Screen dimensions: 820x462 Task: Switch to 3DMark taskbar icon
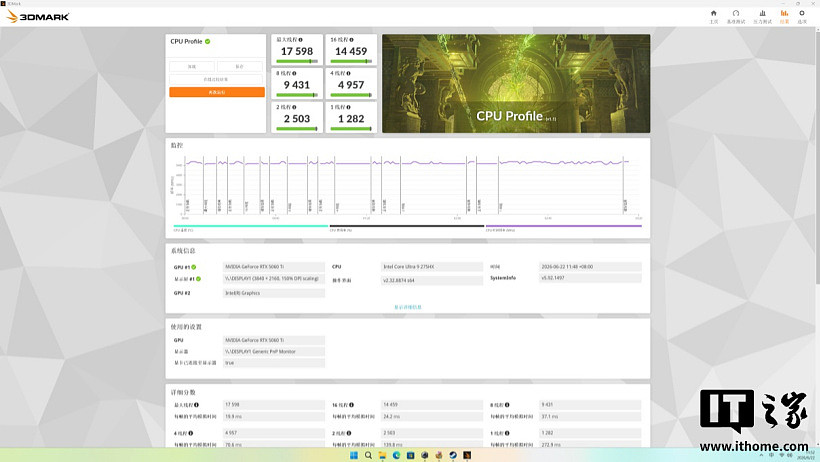coord(467,455)
